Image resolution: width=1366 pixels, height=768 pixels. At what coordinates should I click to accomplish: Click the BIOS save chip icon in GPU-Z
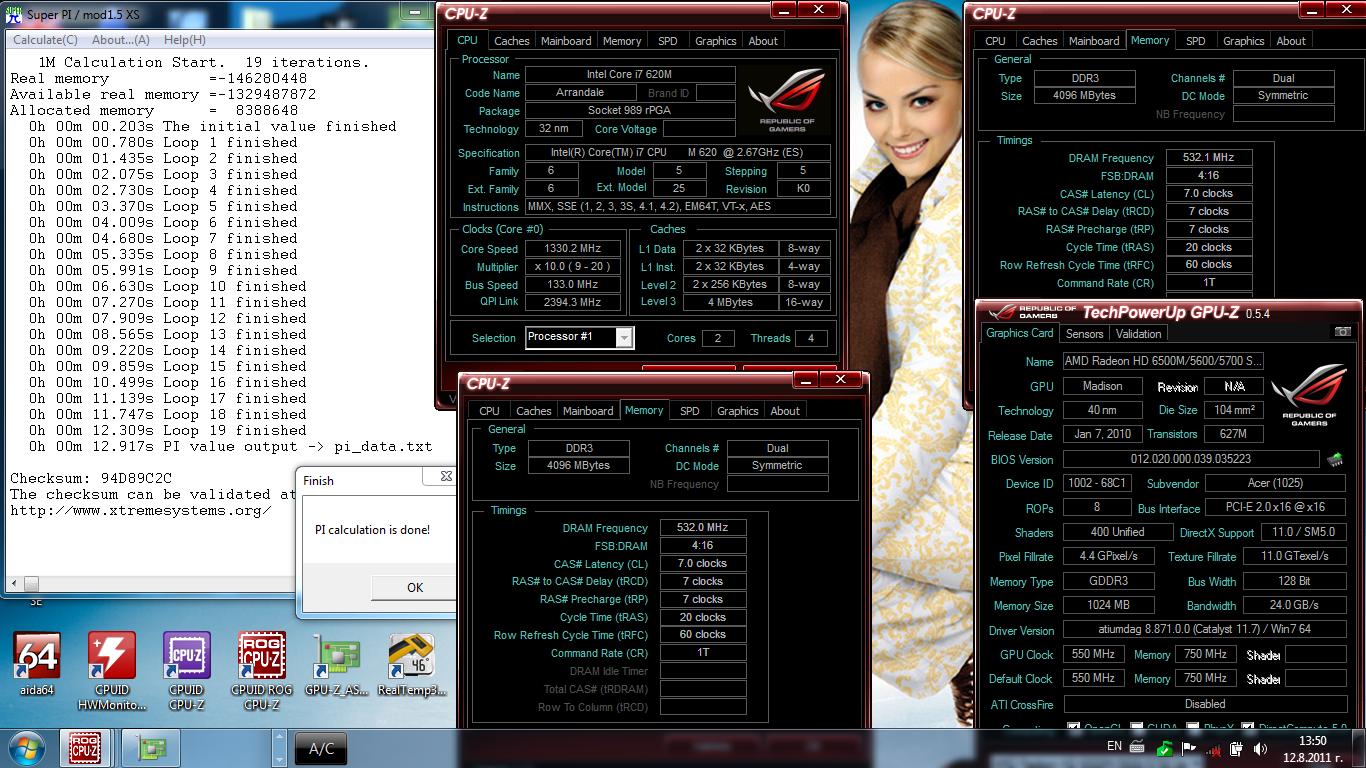tap(1335, 460)
